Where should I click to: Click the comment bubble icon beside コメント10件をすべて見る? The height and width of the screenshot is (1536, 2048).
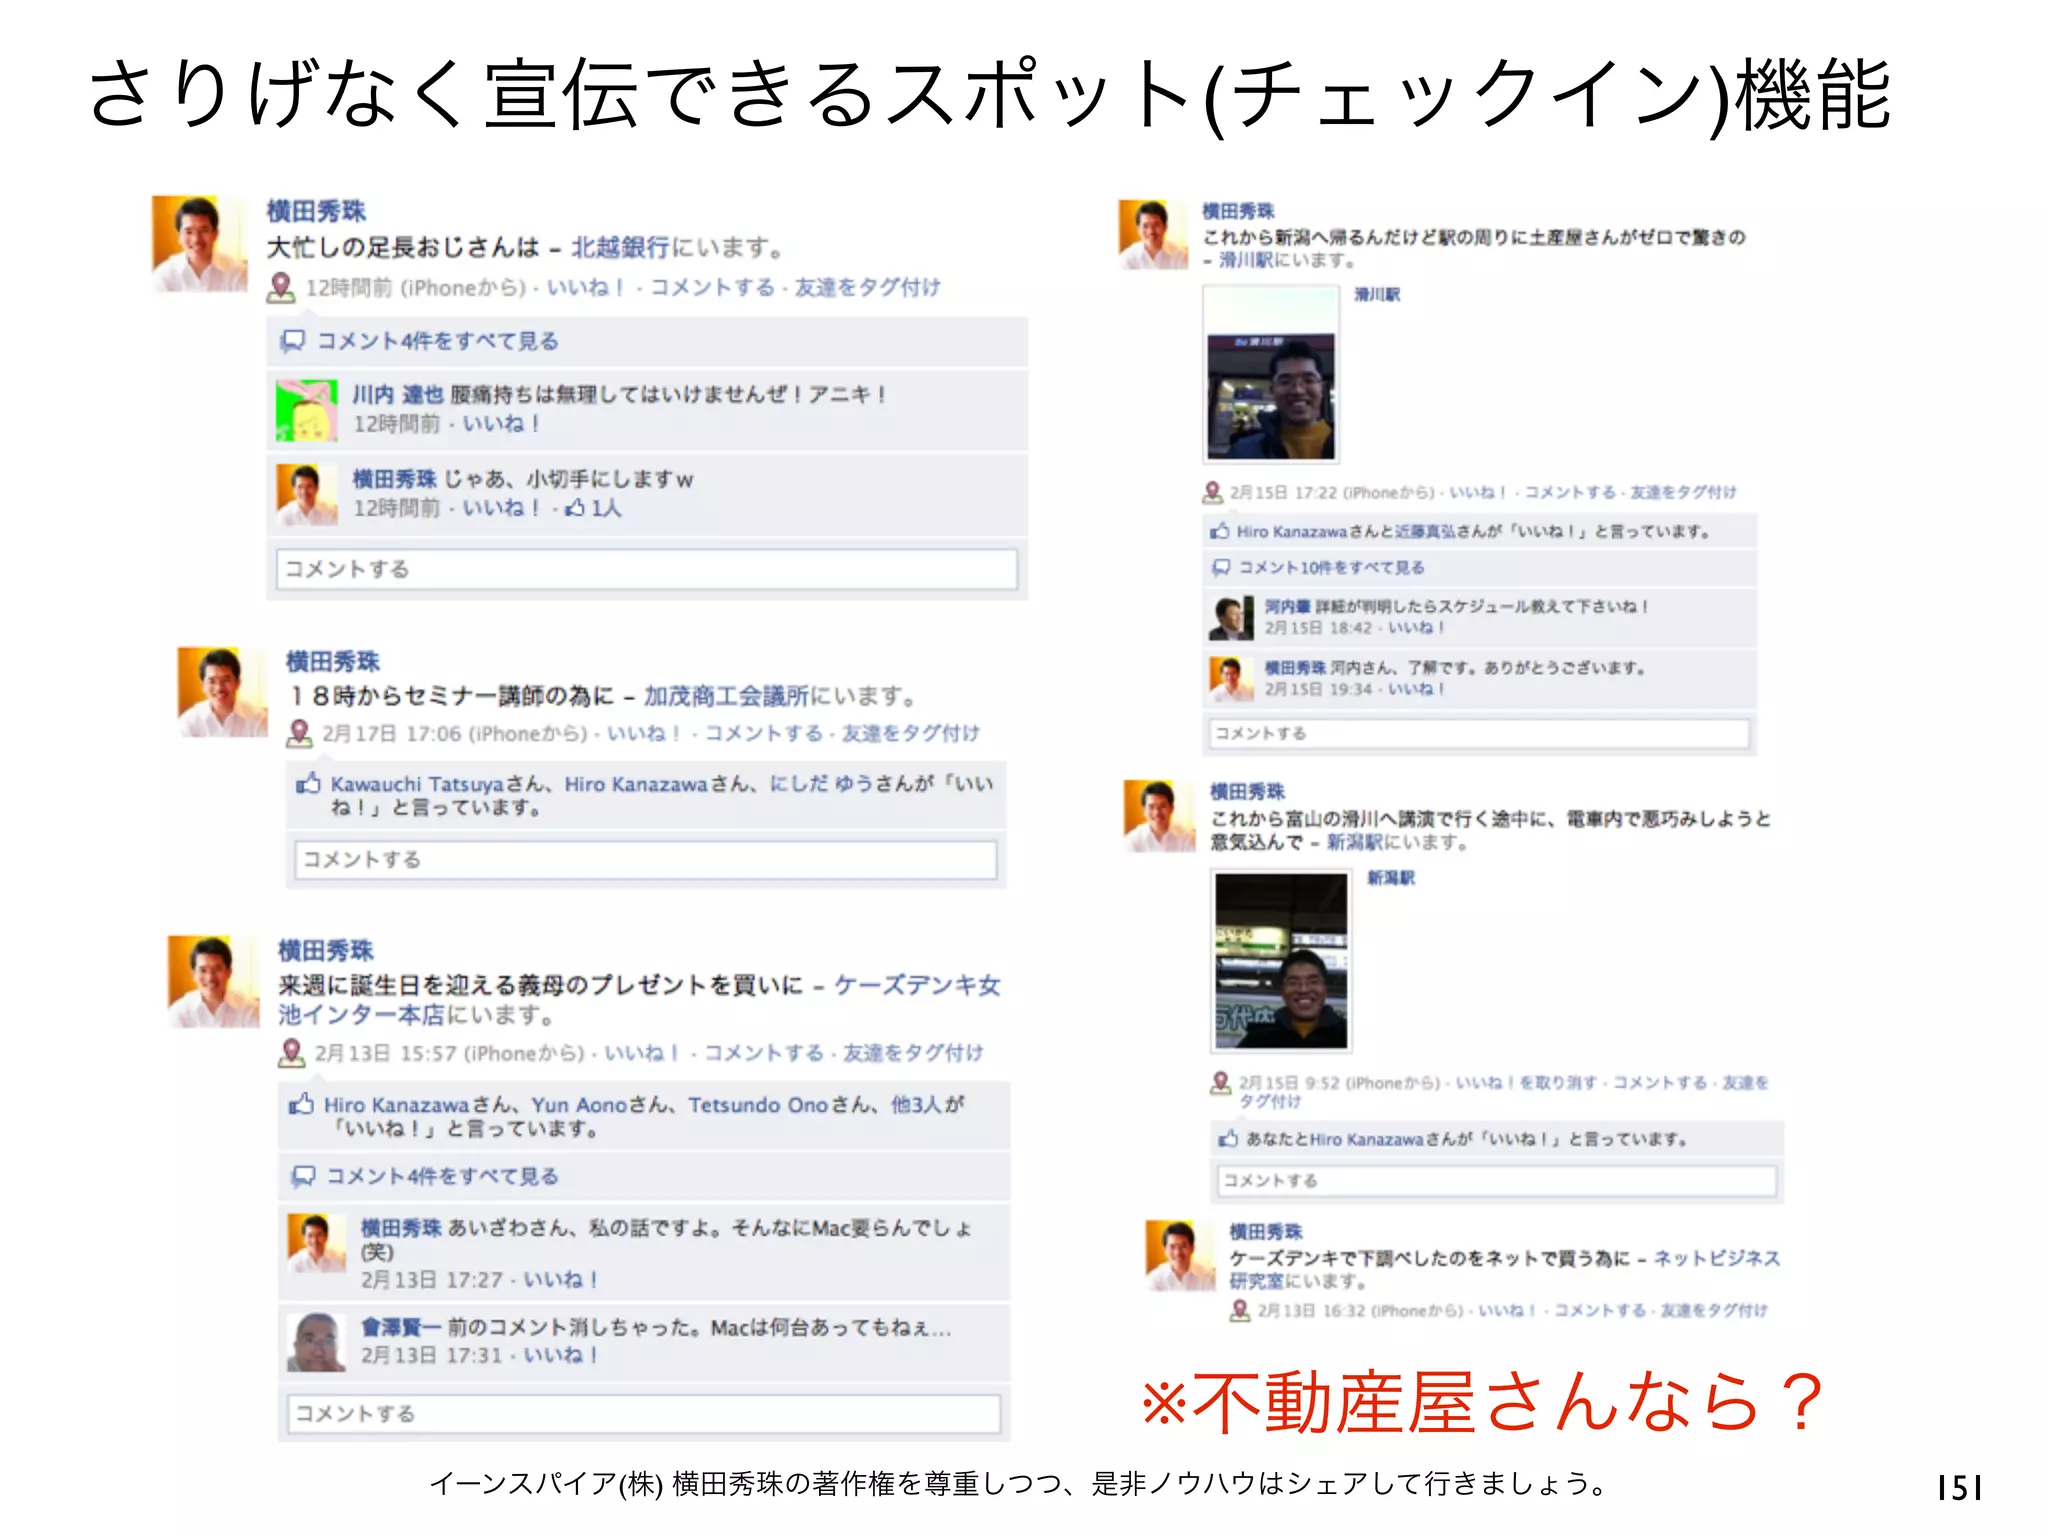tap(1221, 567)
